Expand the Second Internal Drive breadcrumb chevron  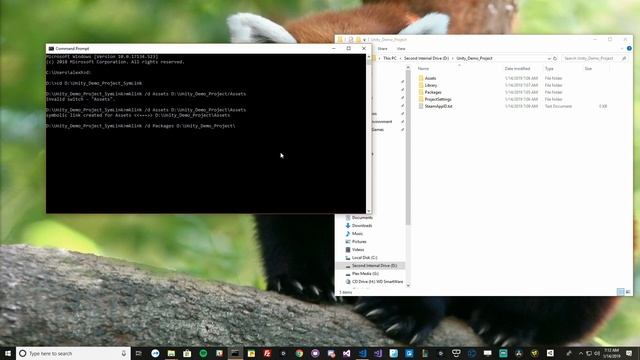pos(453,58)
